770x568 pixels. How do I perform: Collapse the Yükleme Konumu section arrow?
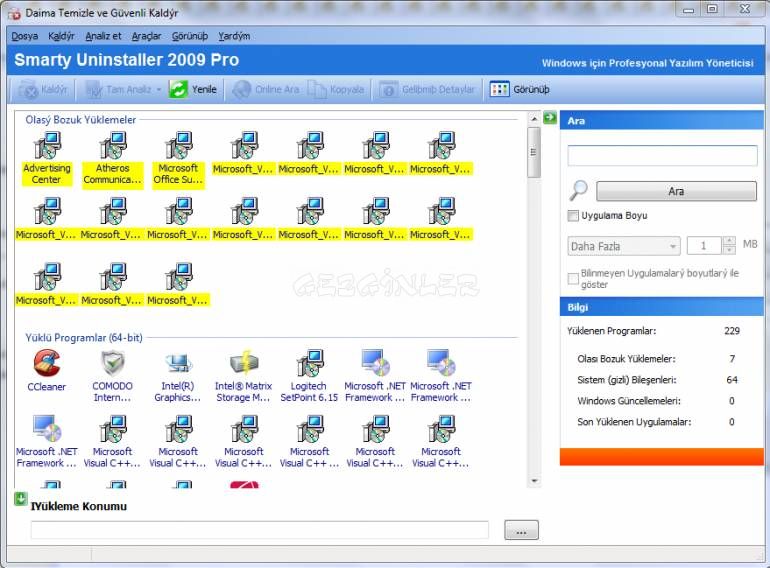click(x=20, y=499)
